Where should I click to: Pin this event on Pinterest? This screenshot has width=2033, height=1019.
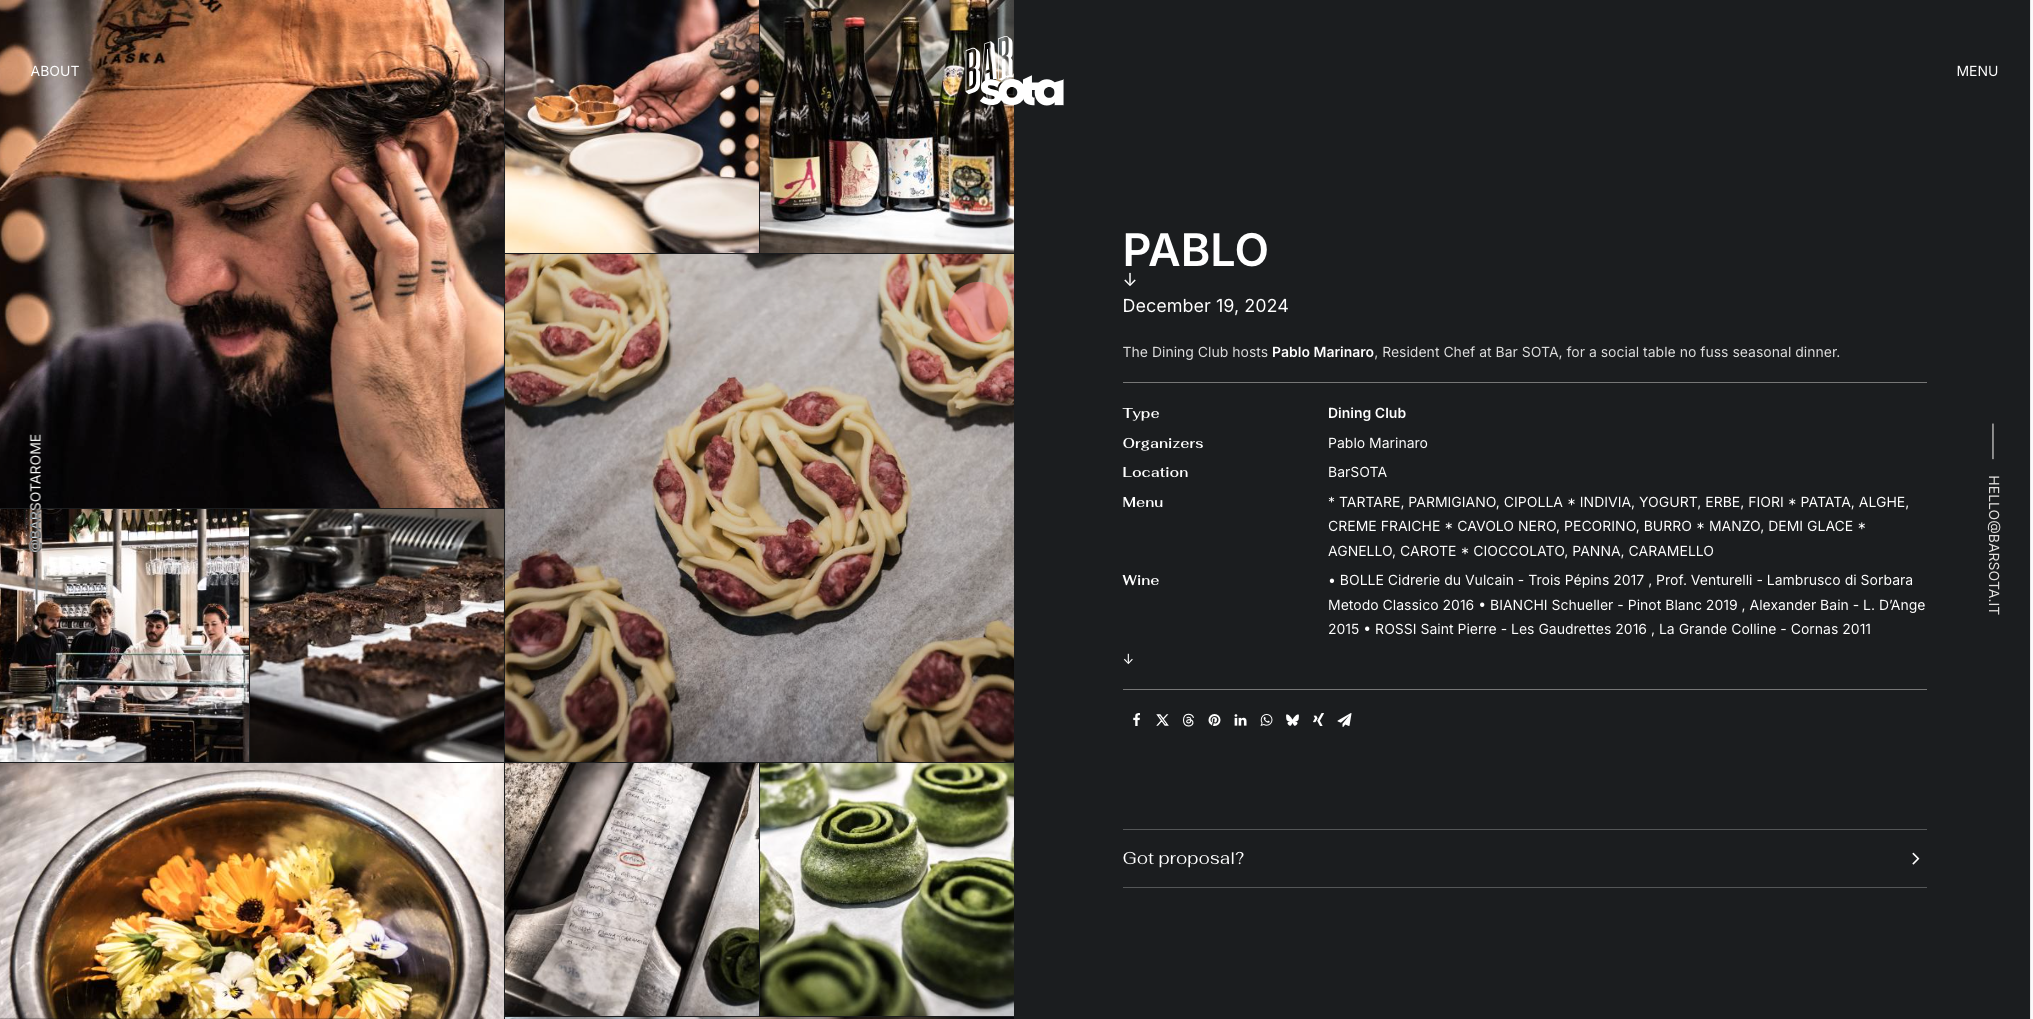click(1214, 720)
